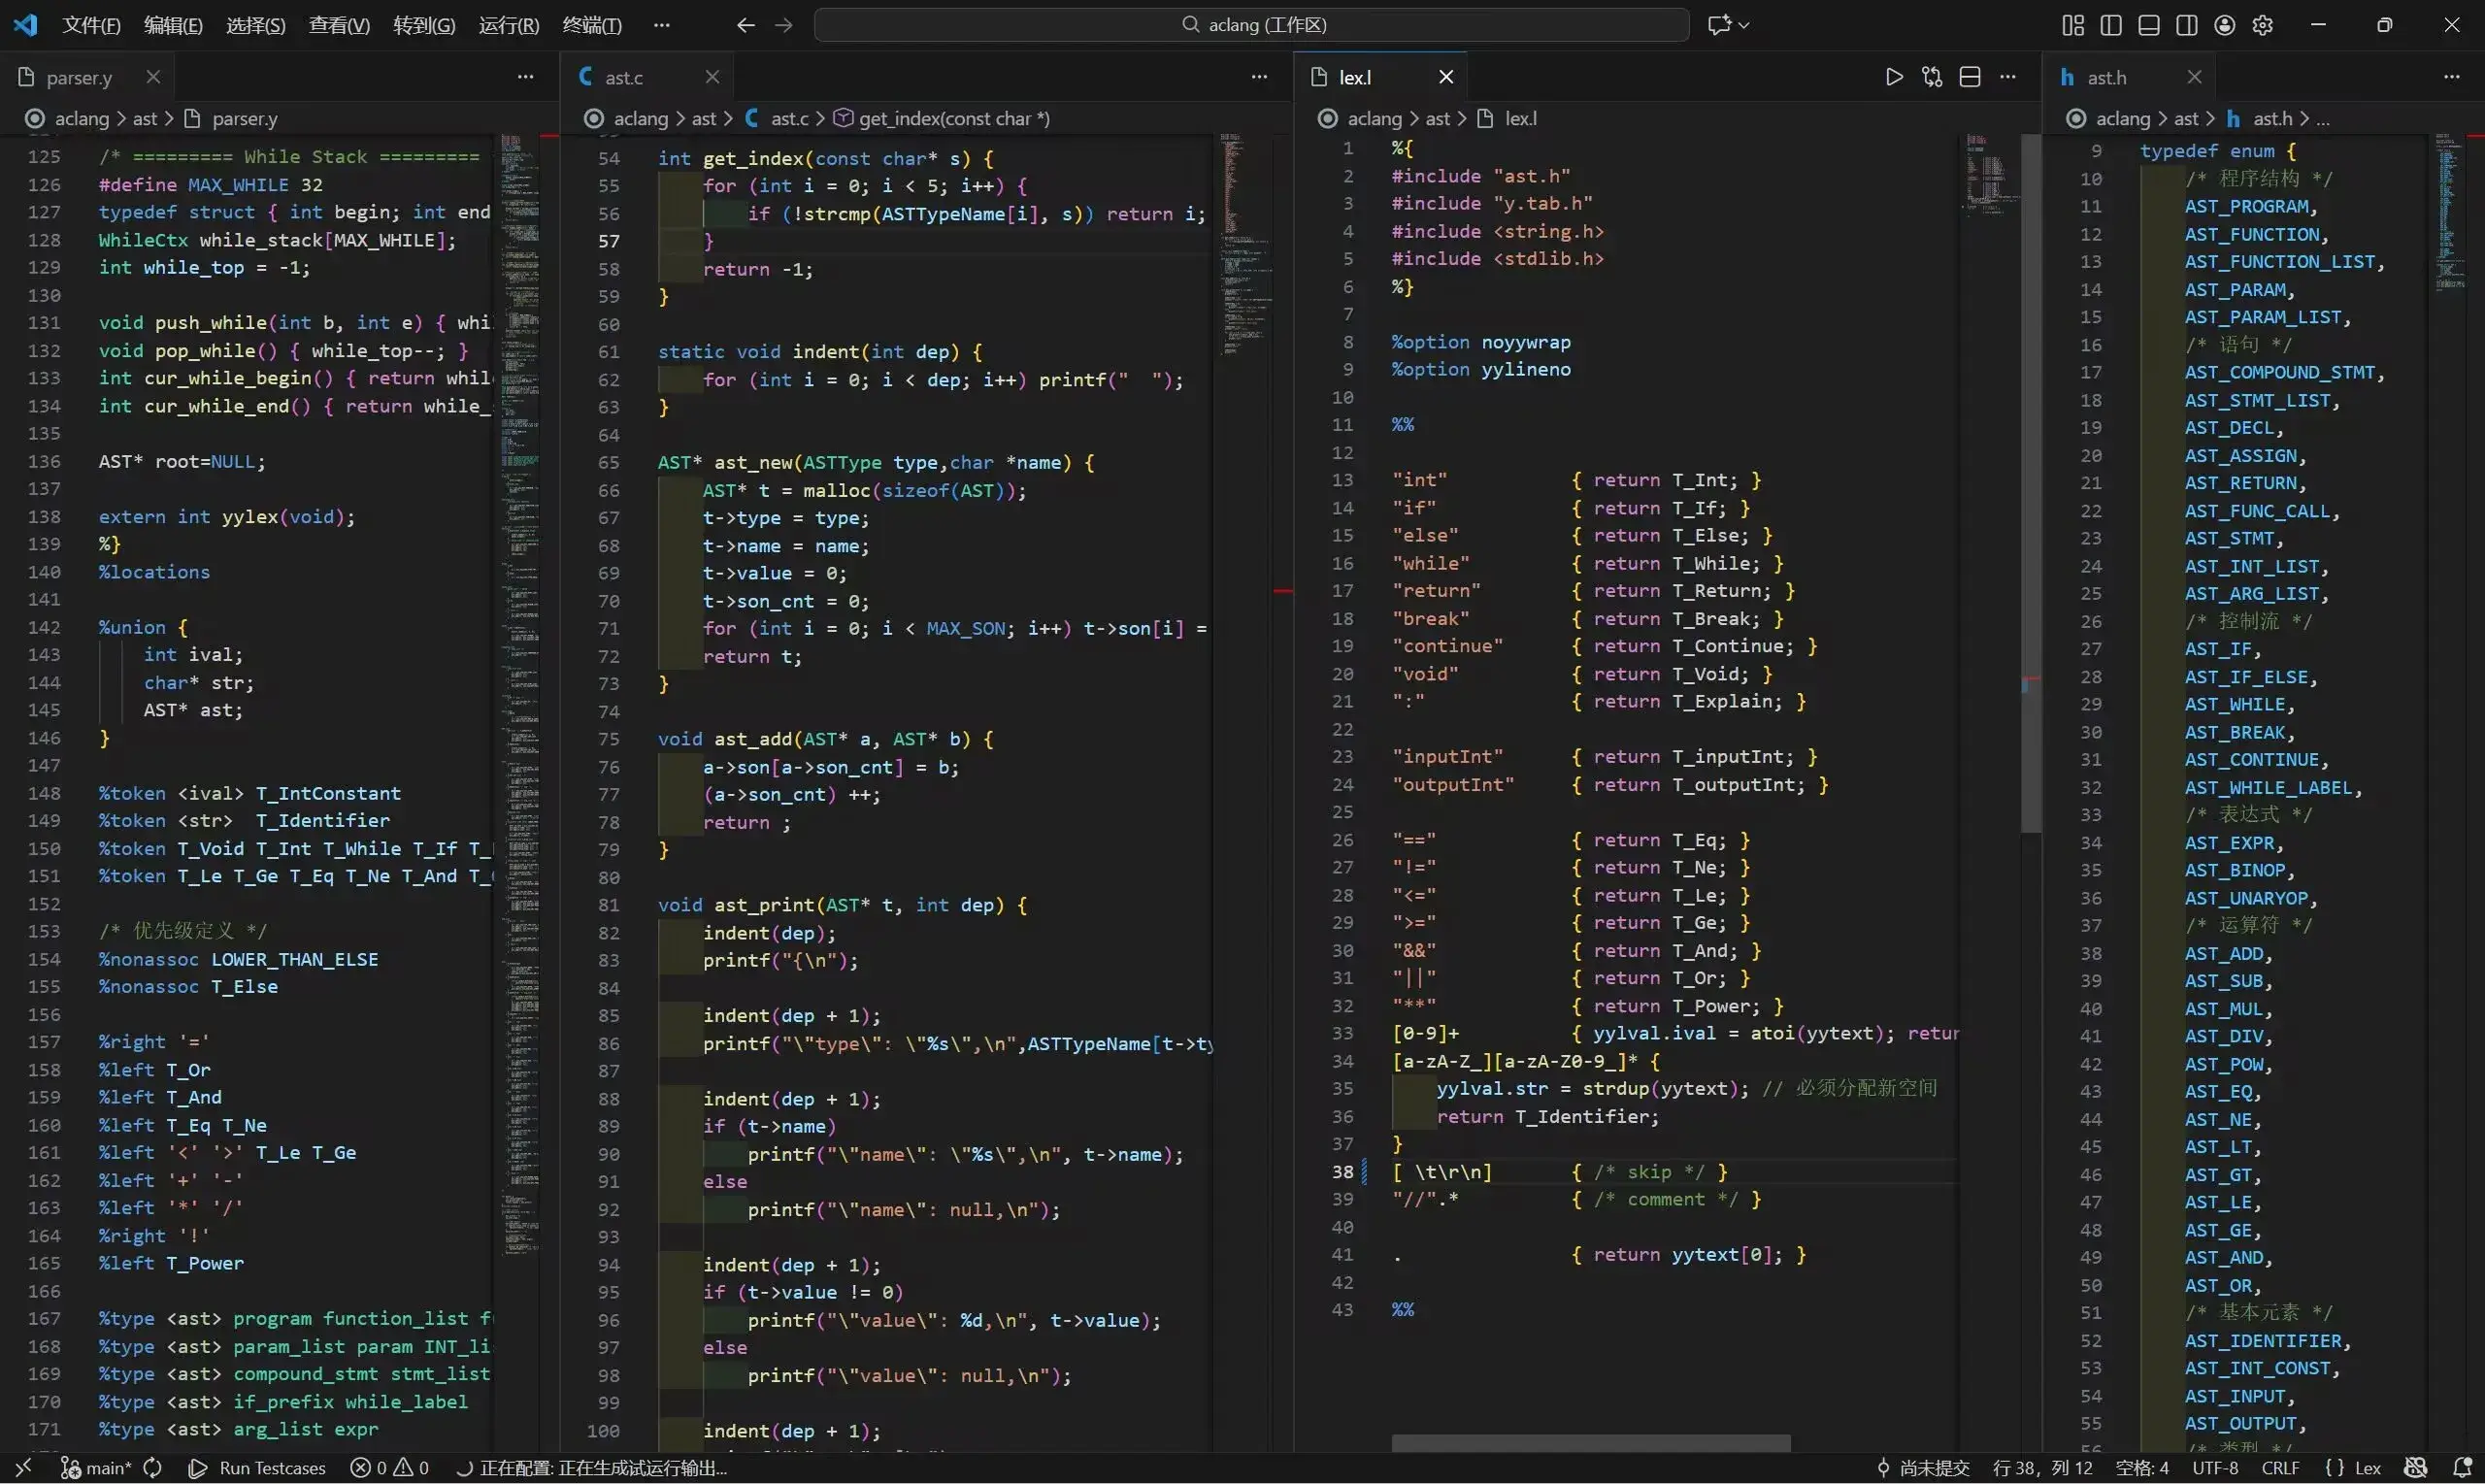This screenshot has height=1484, width=2485.
Task: Expand the overflow menu in menu bar
Action: 661,25
